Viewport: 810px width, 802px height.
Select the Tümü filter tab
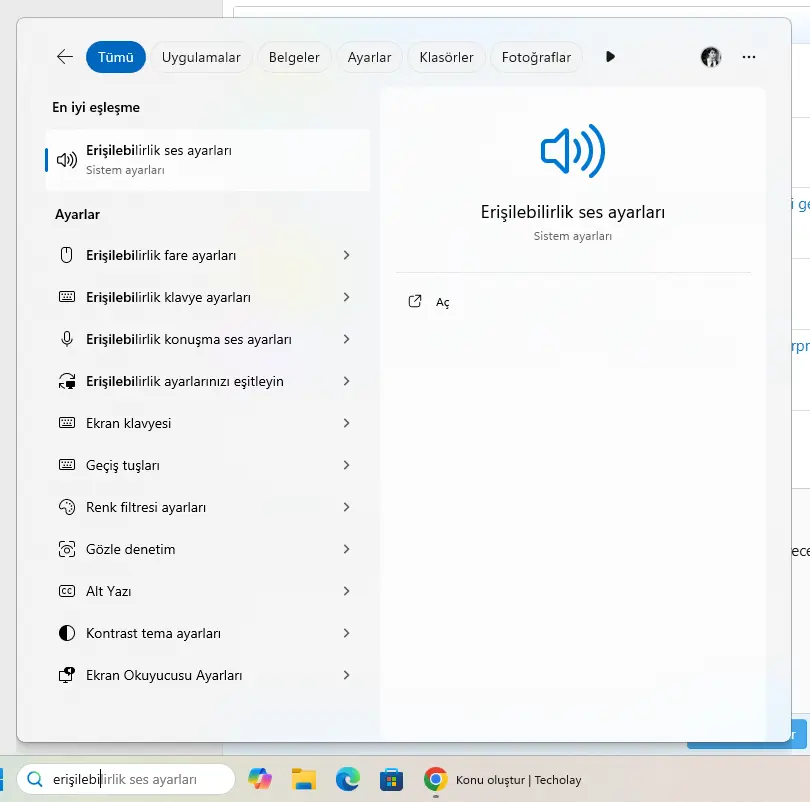tap(116, 57)
